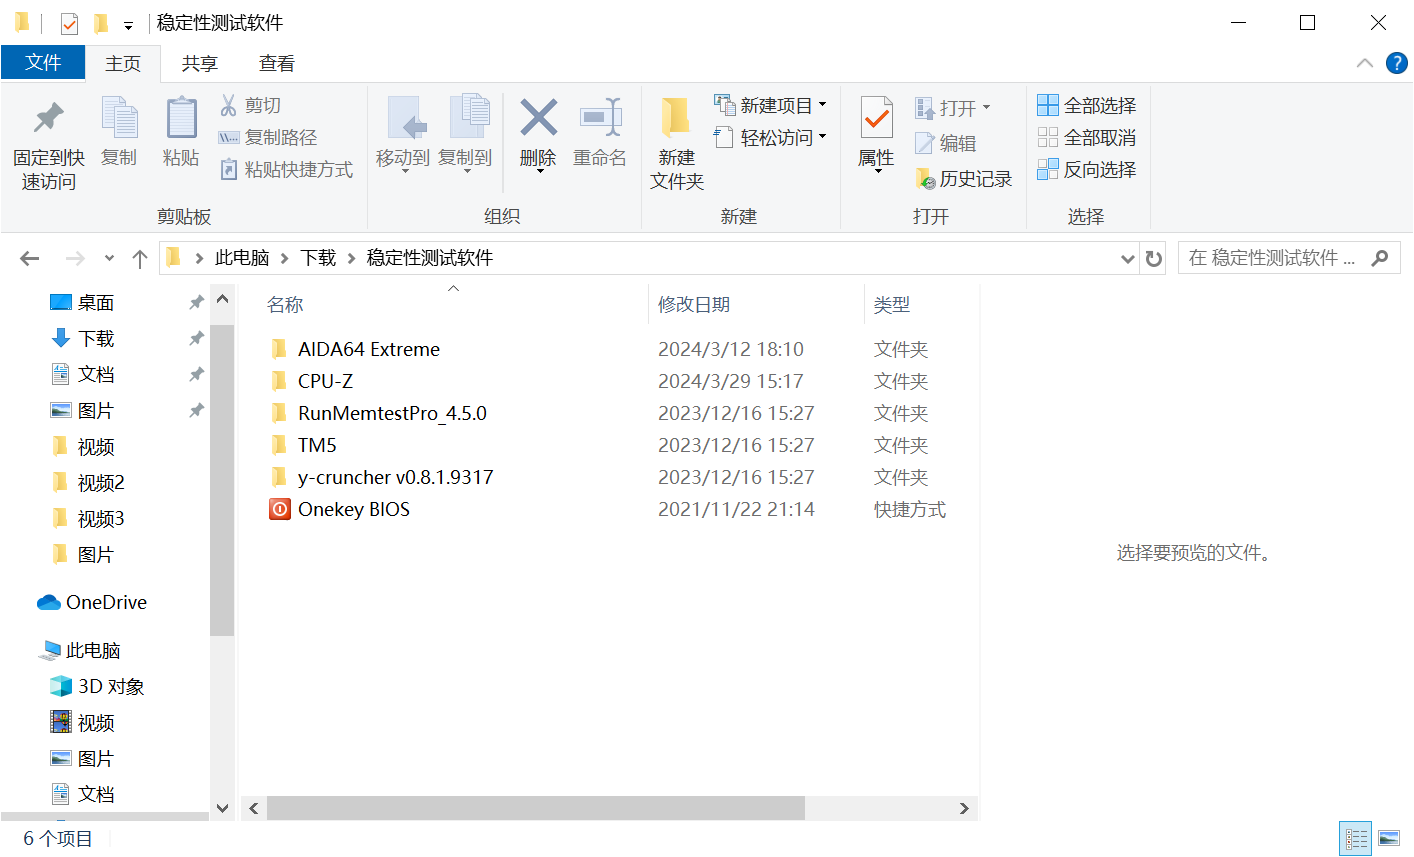Open the Easy access (轻松访问) dropdown
This screenshot has height=857, width=1414.
(x=770, y=137)
